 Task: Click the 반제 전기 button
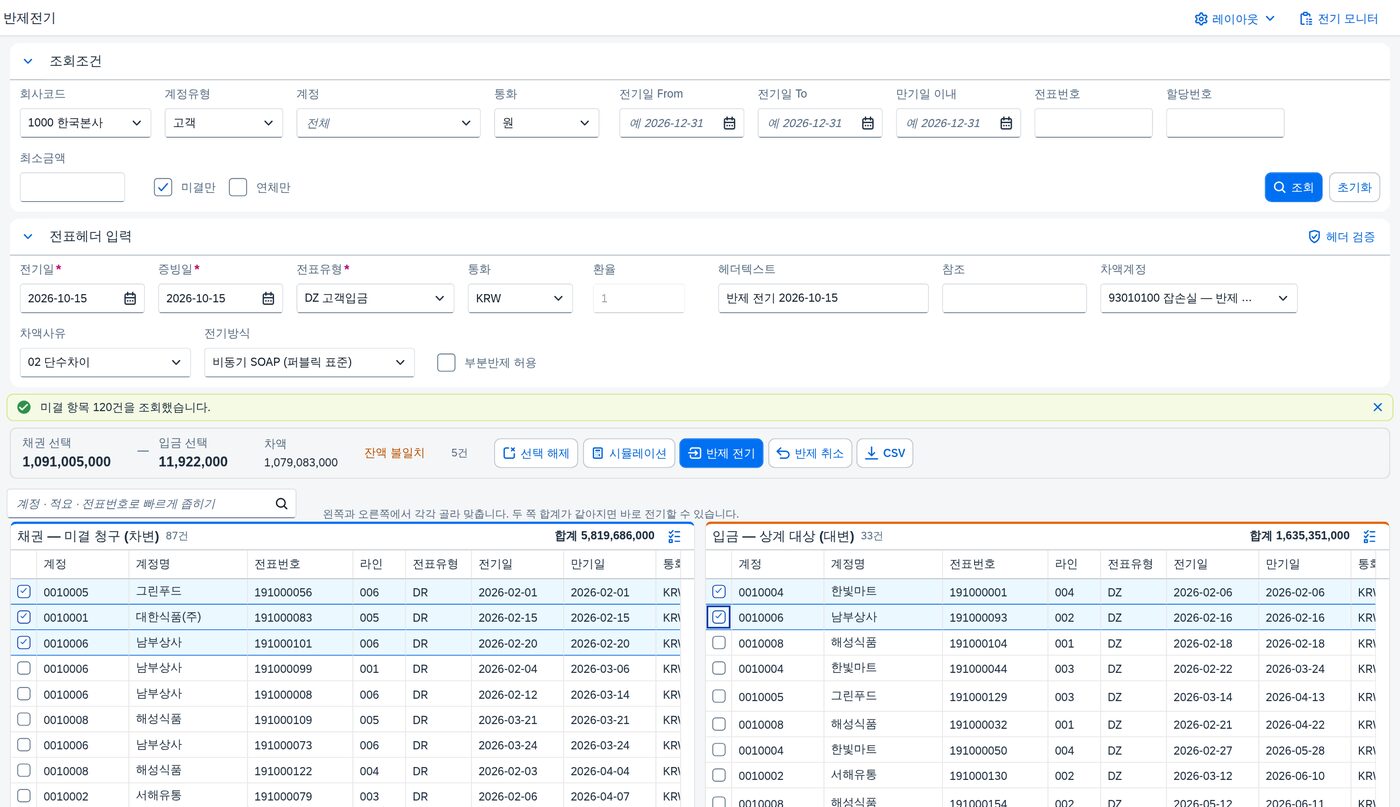click(721, 453)
